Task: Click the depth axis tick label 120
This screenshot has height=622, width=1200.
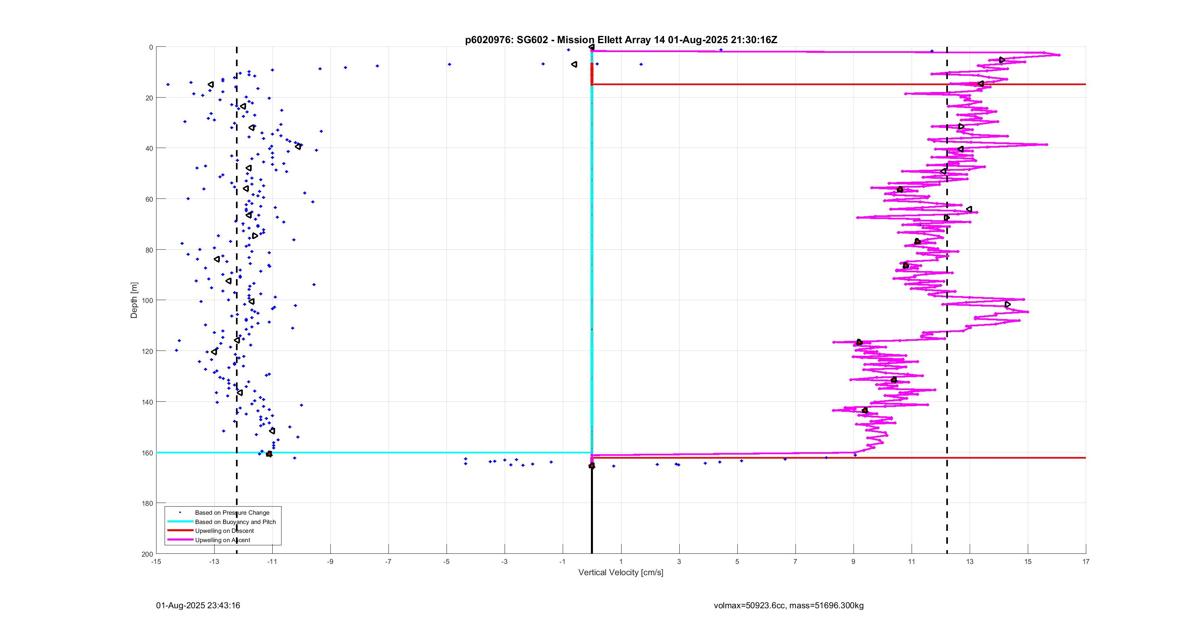Action: (146, 351)
